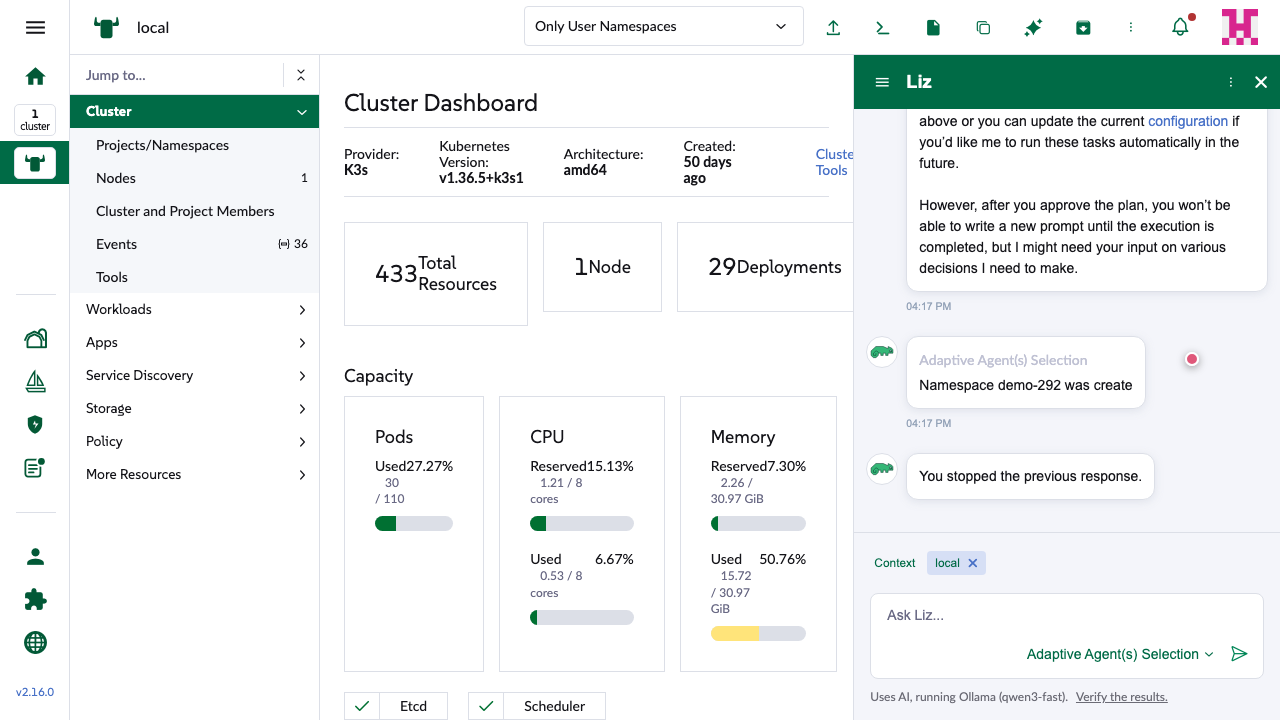The width and height of the screenshot is (1280, 720).
Task: Select Projects/Namespaces in the sidebar
Action: click(x=195, y=145)
